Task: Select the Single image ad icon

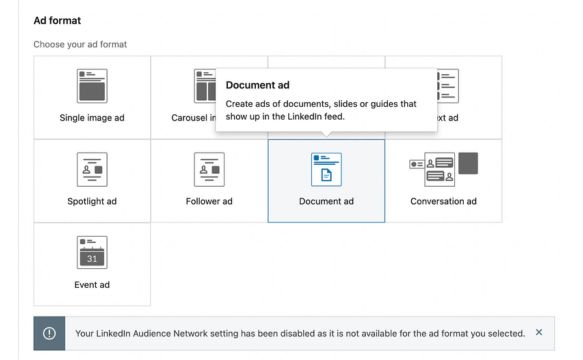Action: point(92,86)
